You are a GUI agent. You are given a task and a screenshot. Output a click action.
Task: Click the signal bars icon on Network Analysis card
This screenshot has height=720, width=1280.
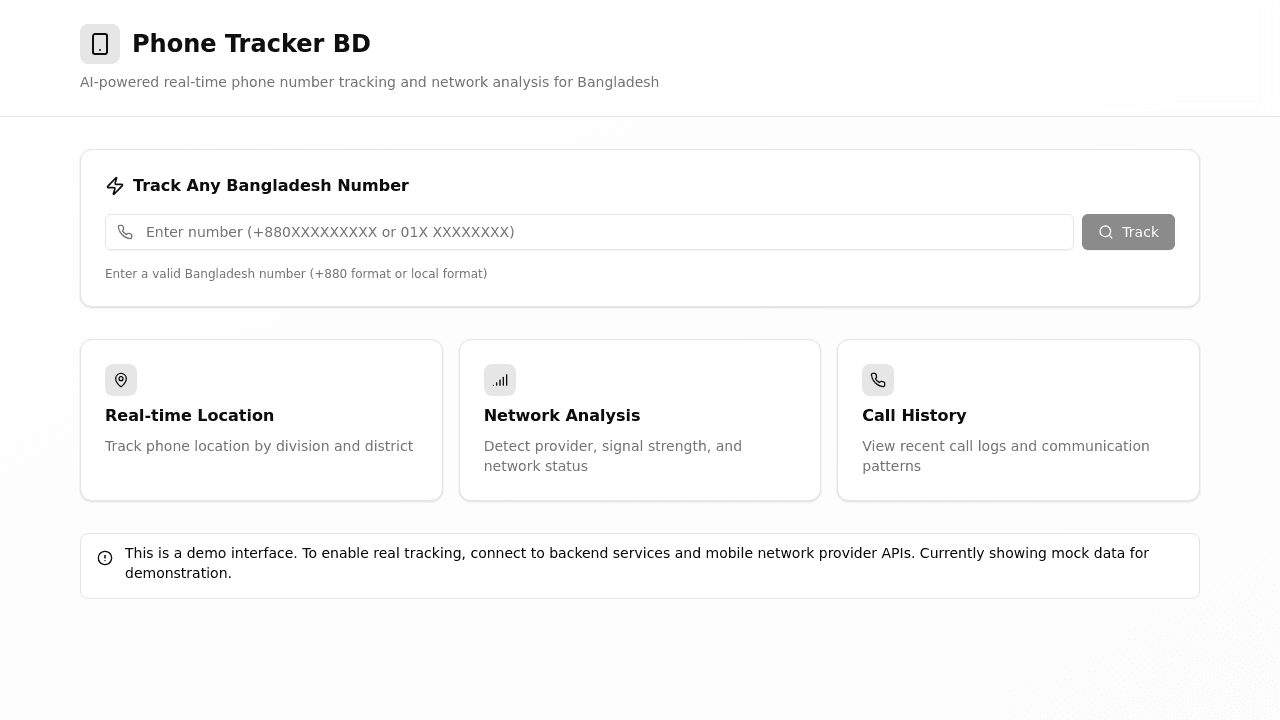pyautogui.click(x=500, y=380)
